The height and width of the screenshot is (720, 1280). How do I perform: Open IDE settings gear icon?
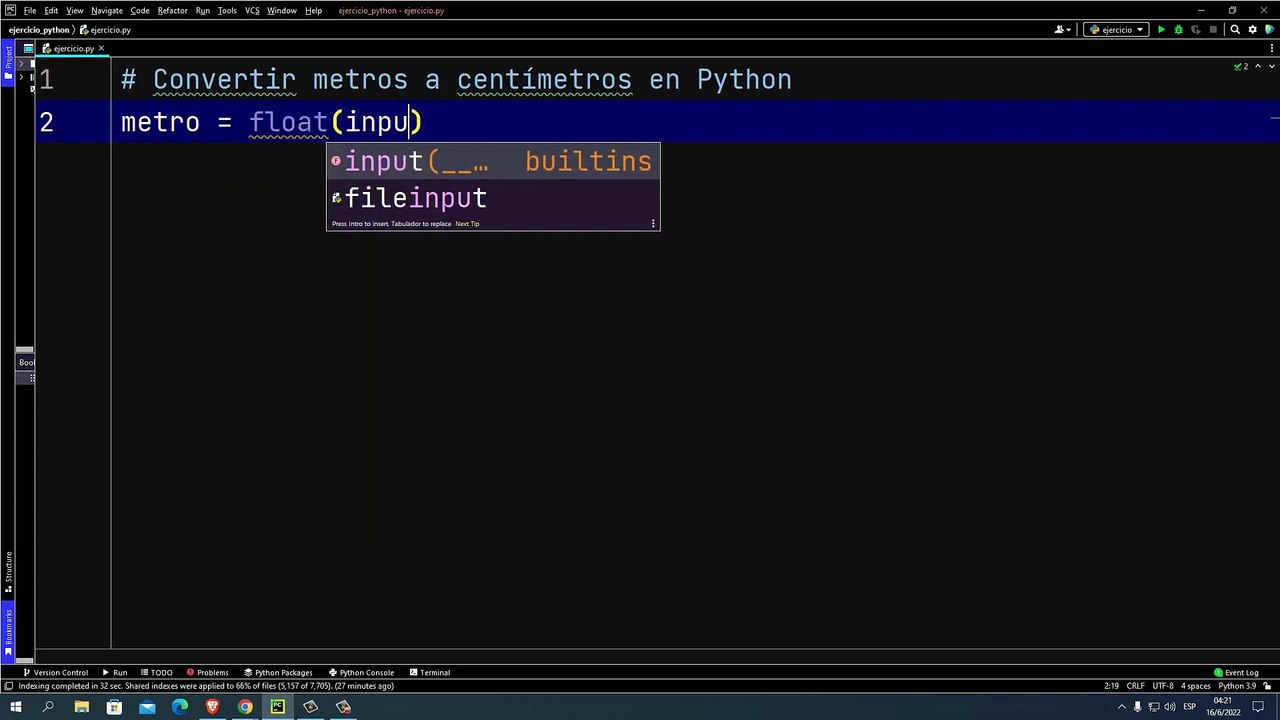click(x=1253, y=30)
